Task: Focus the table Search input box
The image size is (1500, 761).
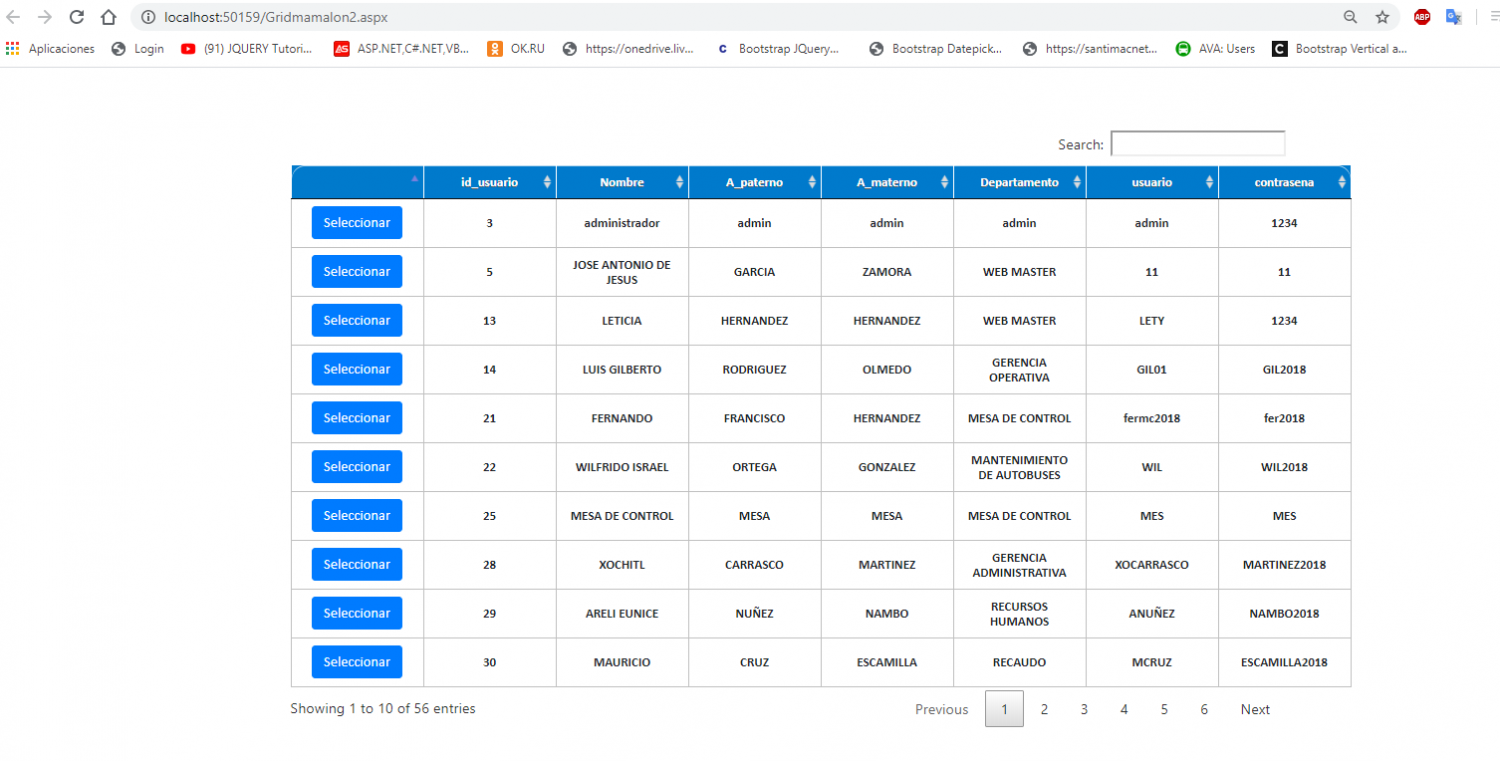Action: [1198, 144]
